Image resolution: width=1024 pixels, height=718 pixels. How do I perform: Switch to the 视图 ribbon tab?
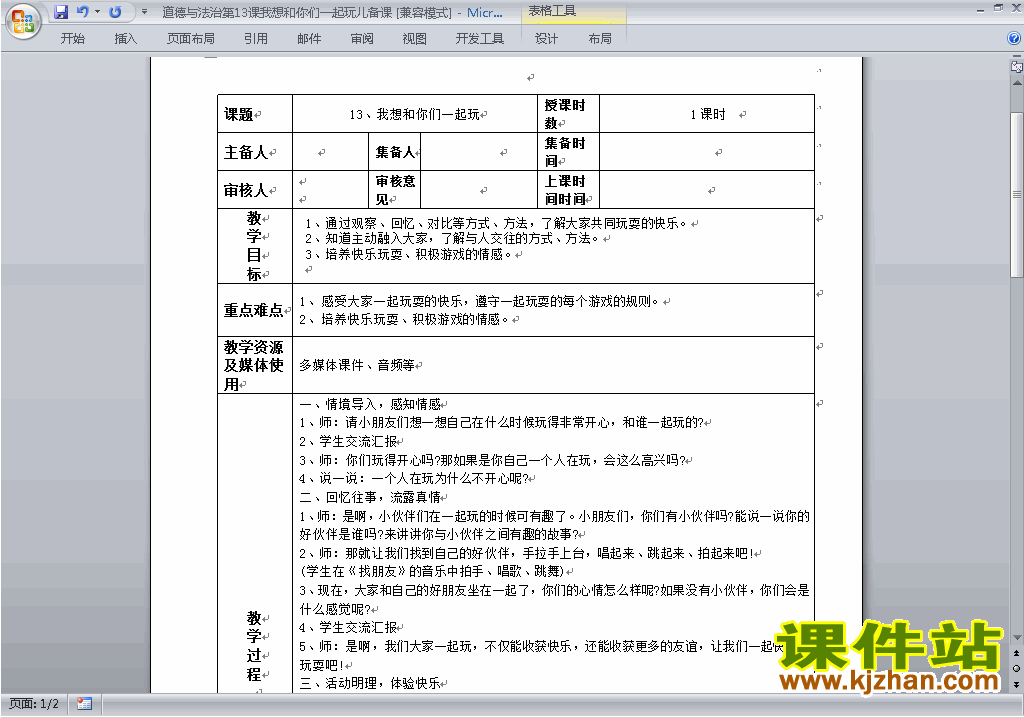tap(414, 39)
